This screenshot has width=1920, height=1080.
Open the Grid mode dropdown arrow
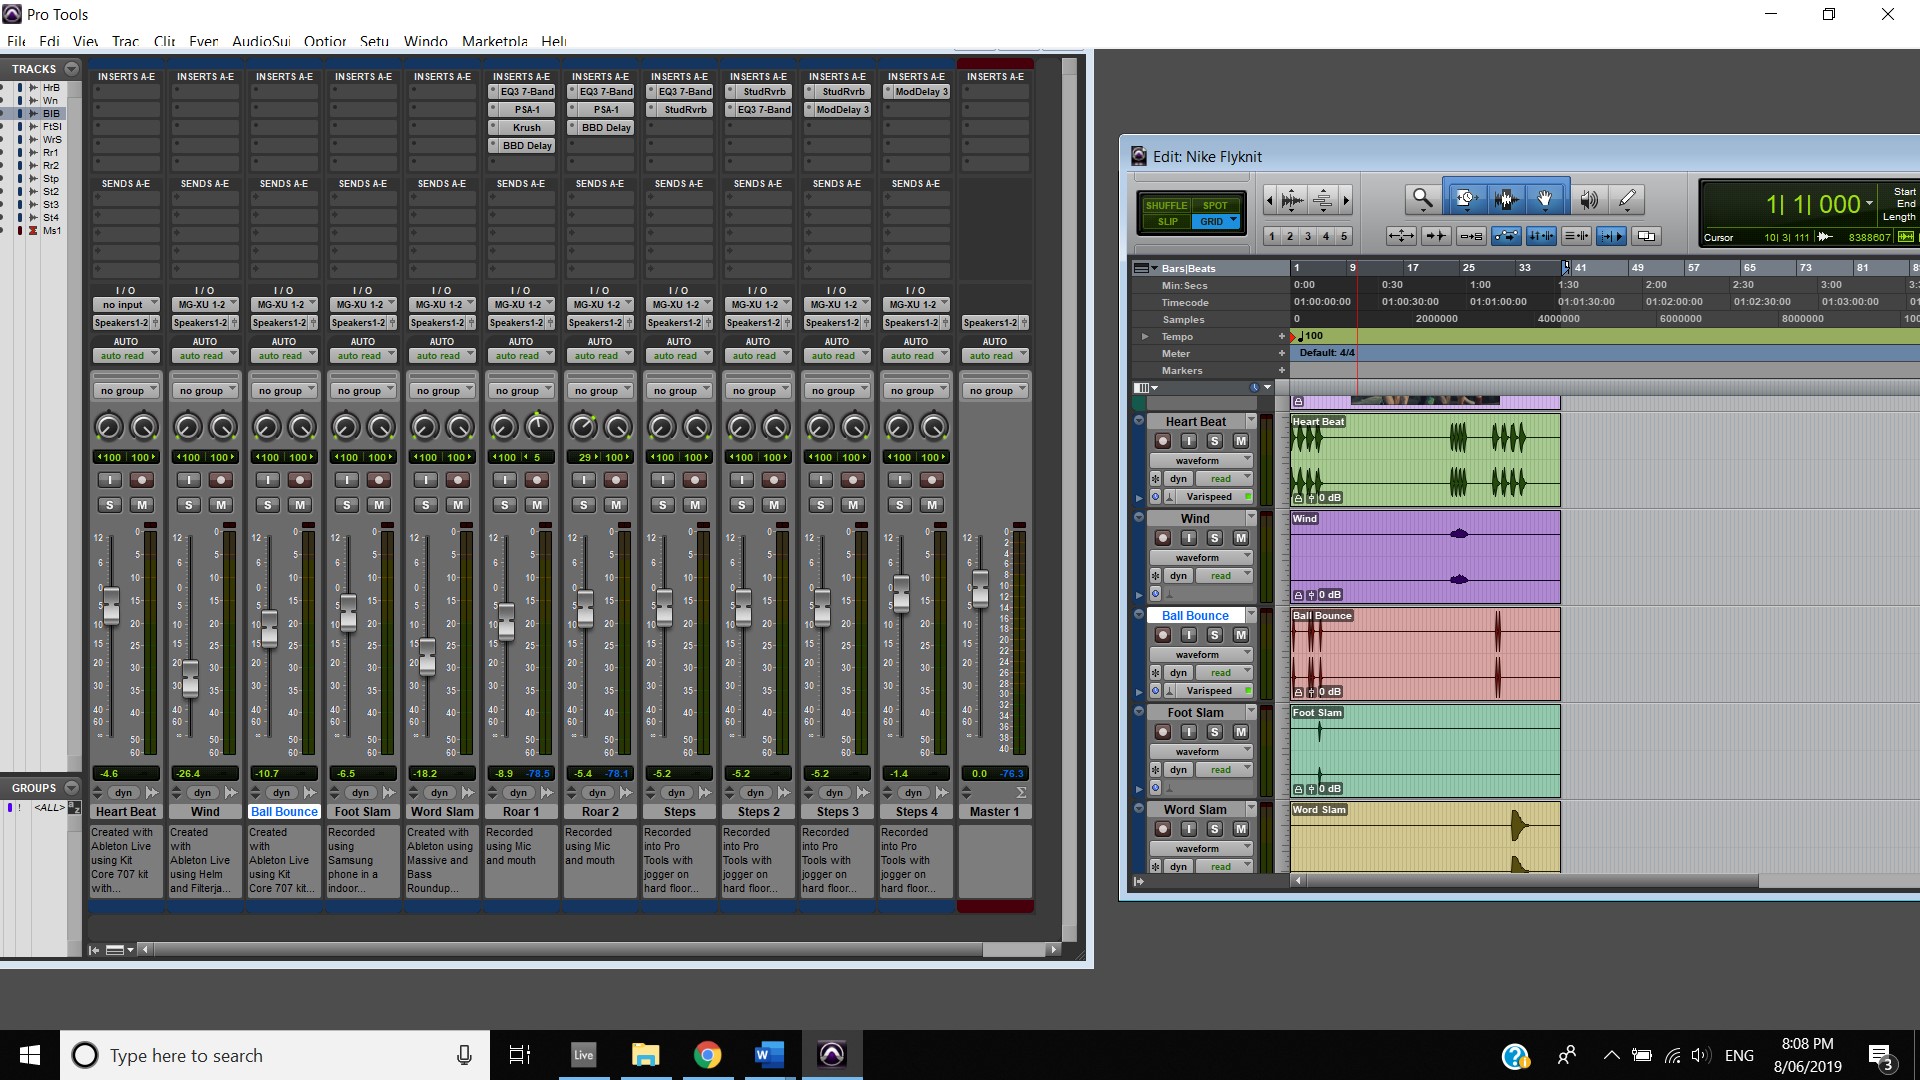coord(1234,221)
